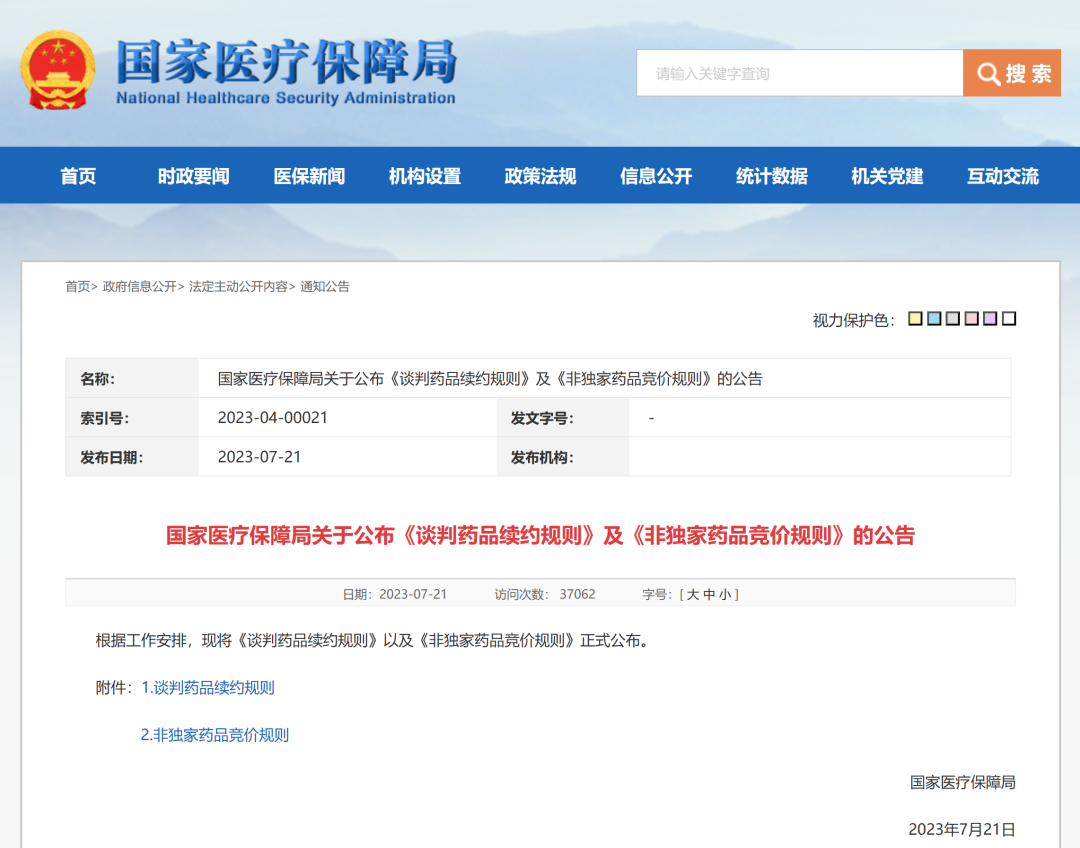Click the signature date 2023年7月21日
Screen dimensions: 1080x848
(962, 829)
